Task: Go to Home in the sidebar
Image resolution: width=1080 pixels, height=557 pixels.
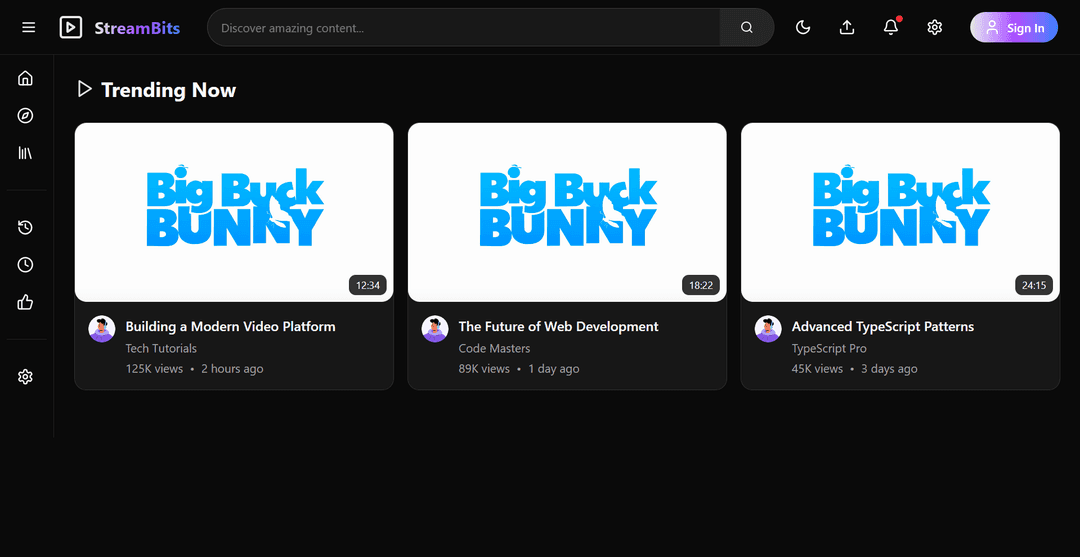Action: tap(25, 78)
